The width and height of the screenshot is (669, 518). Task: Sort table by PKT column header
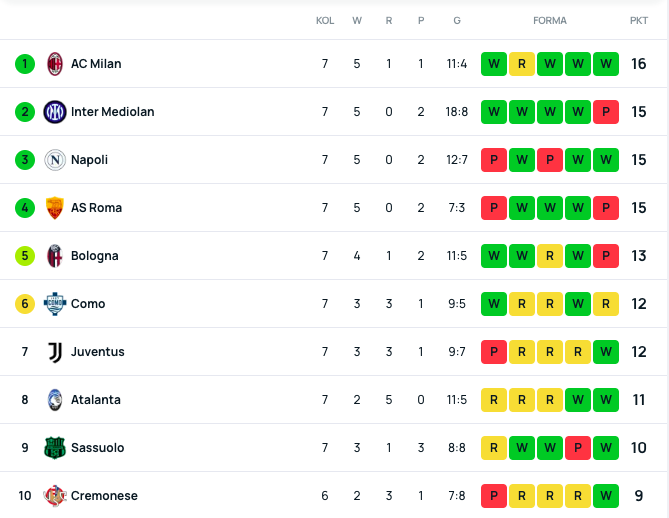[x=639, y=20]
